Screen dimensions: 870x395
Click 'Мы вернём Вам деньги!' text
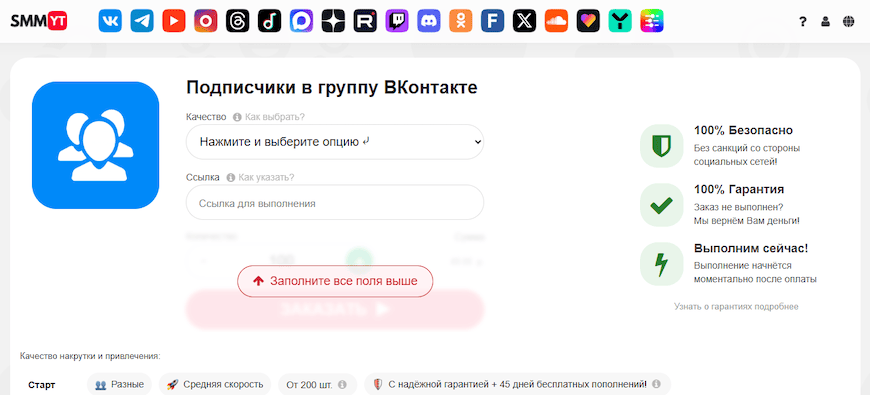(x=746, y=221)
